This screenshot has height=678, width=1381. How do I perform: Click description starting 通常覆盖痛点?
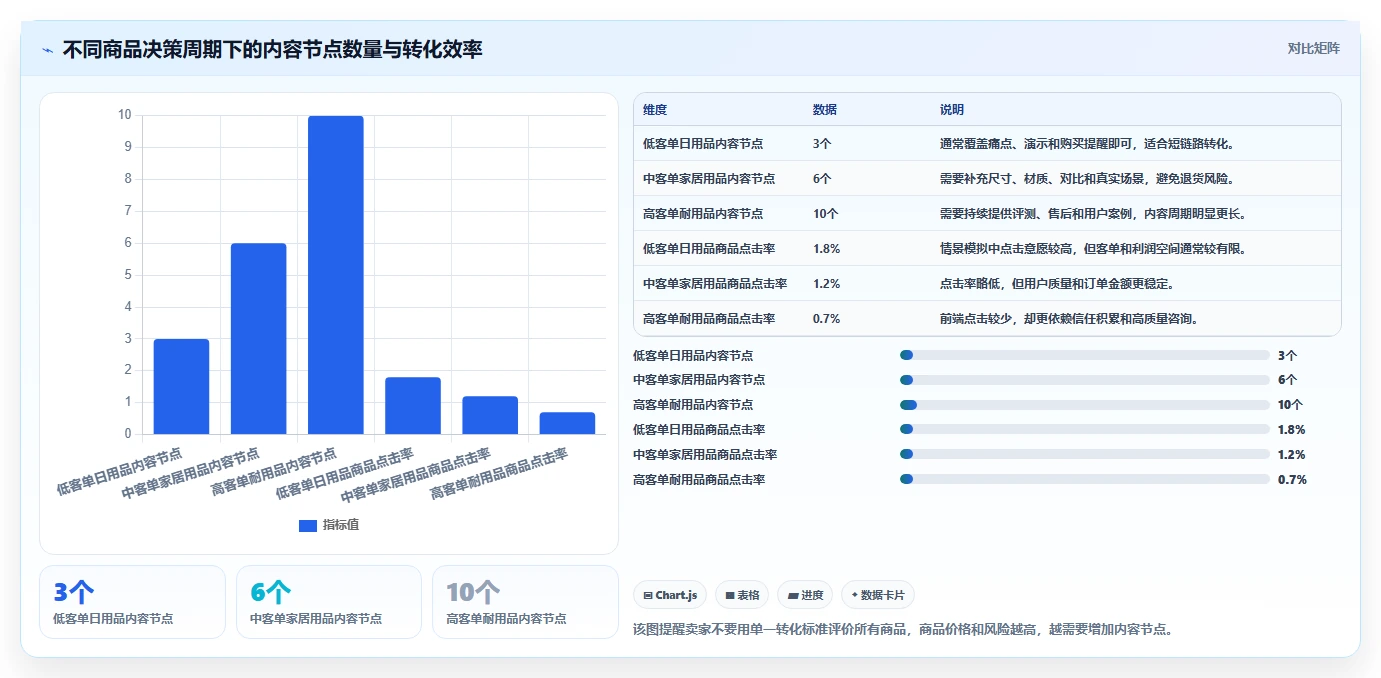tap(1089, 144)
